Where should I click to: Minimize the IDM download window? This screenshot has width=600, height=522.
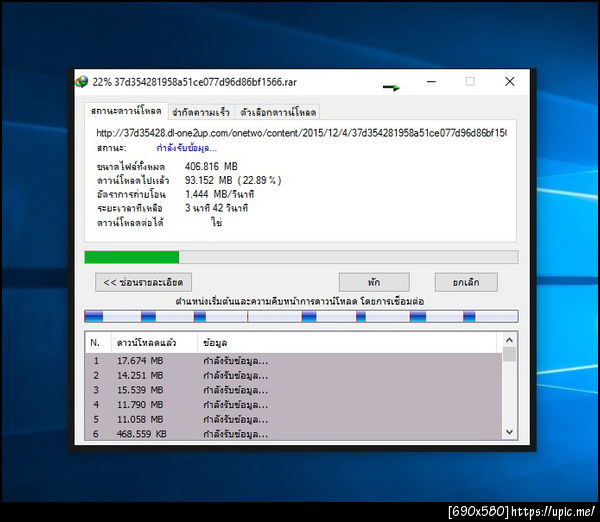point(431,82)
